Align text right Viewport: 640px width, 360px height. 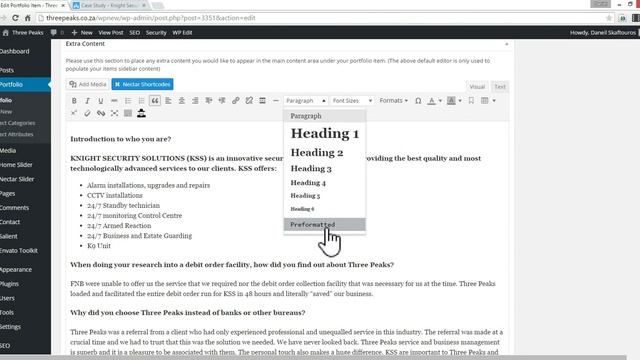tap(195, 101)
